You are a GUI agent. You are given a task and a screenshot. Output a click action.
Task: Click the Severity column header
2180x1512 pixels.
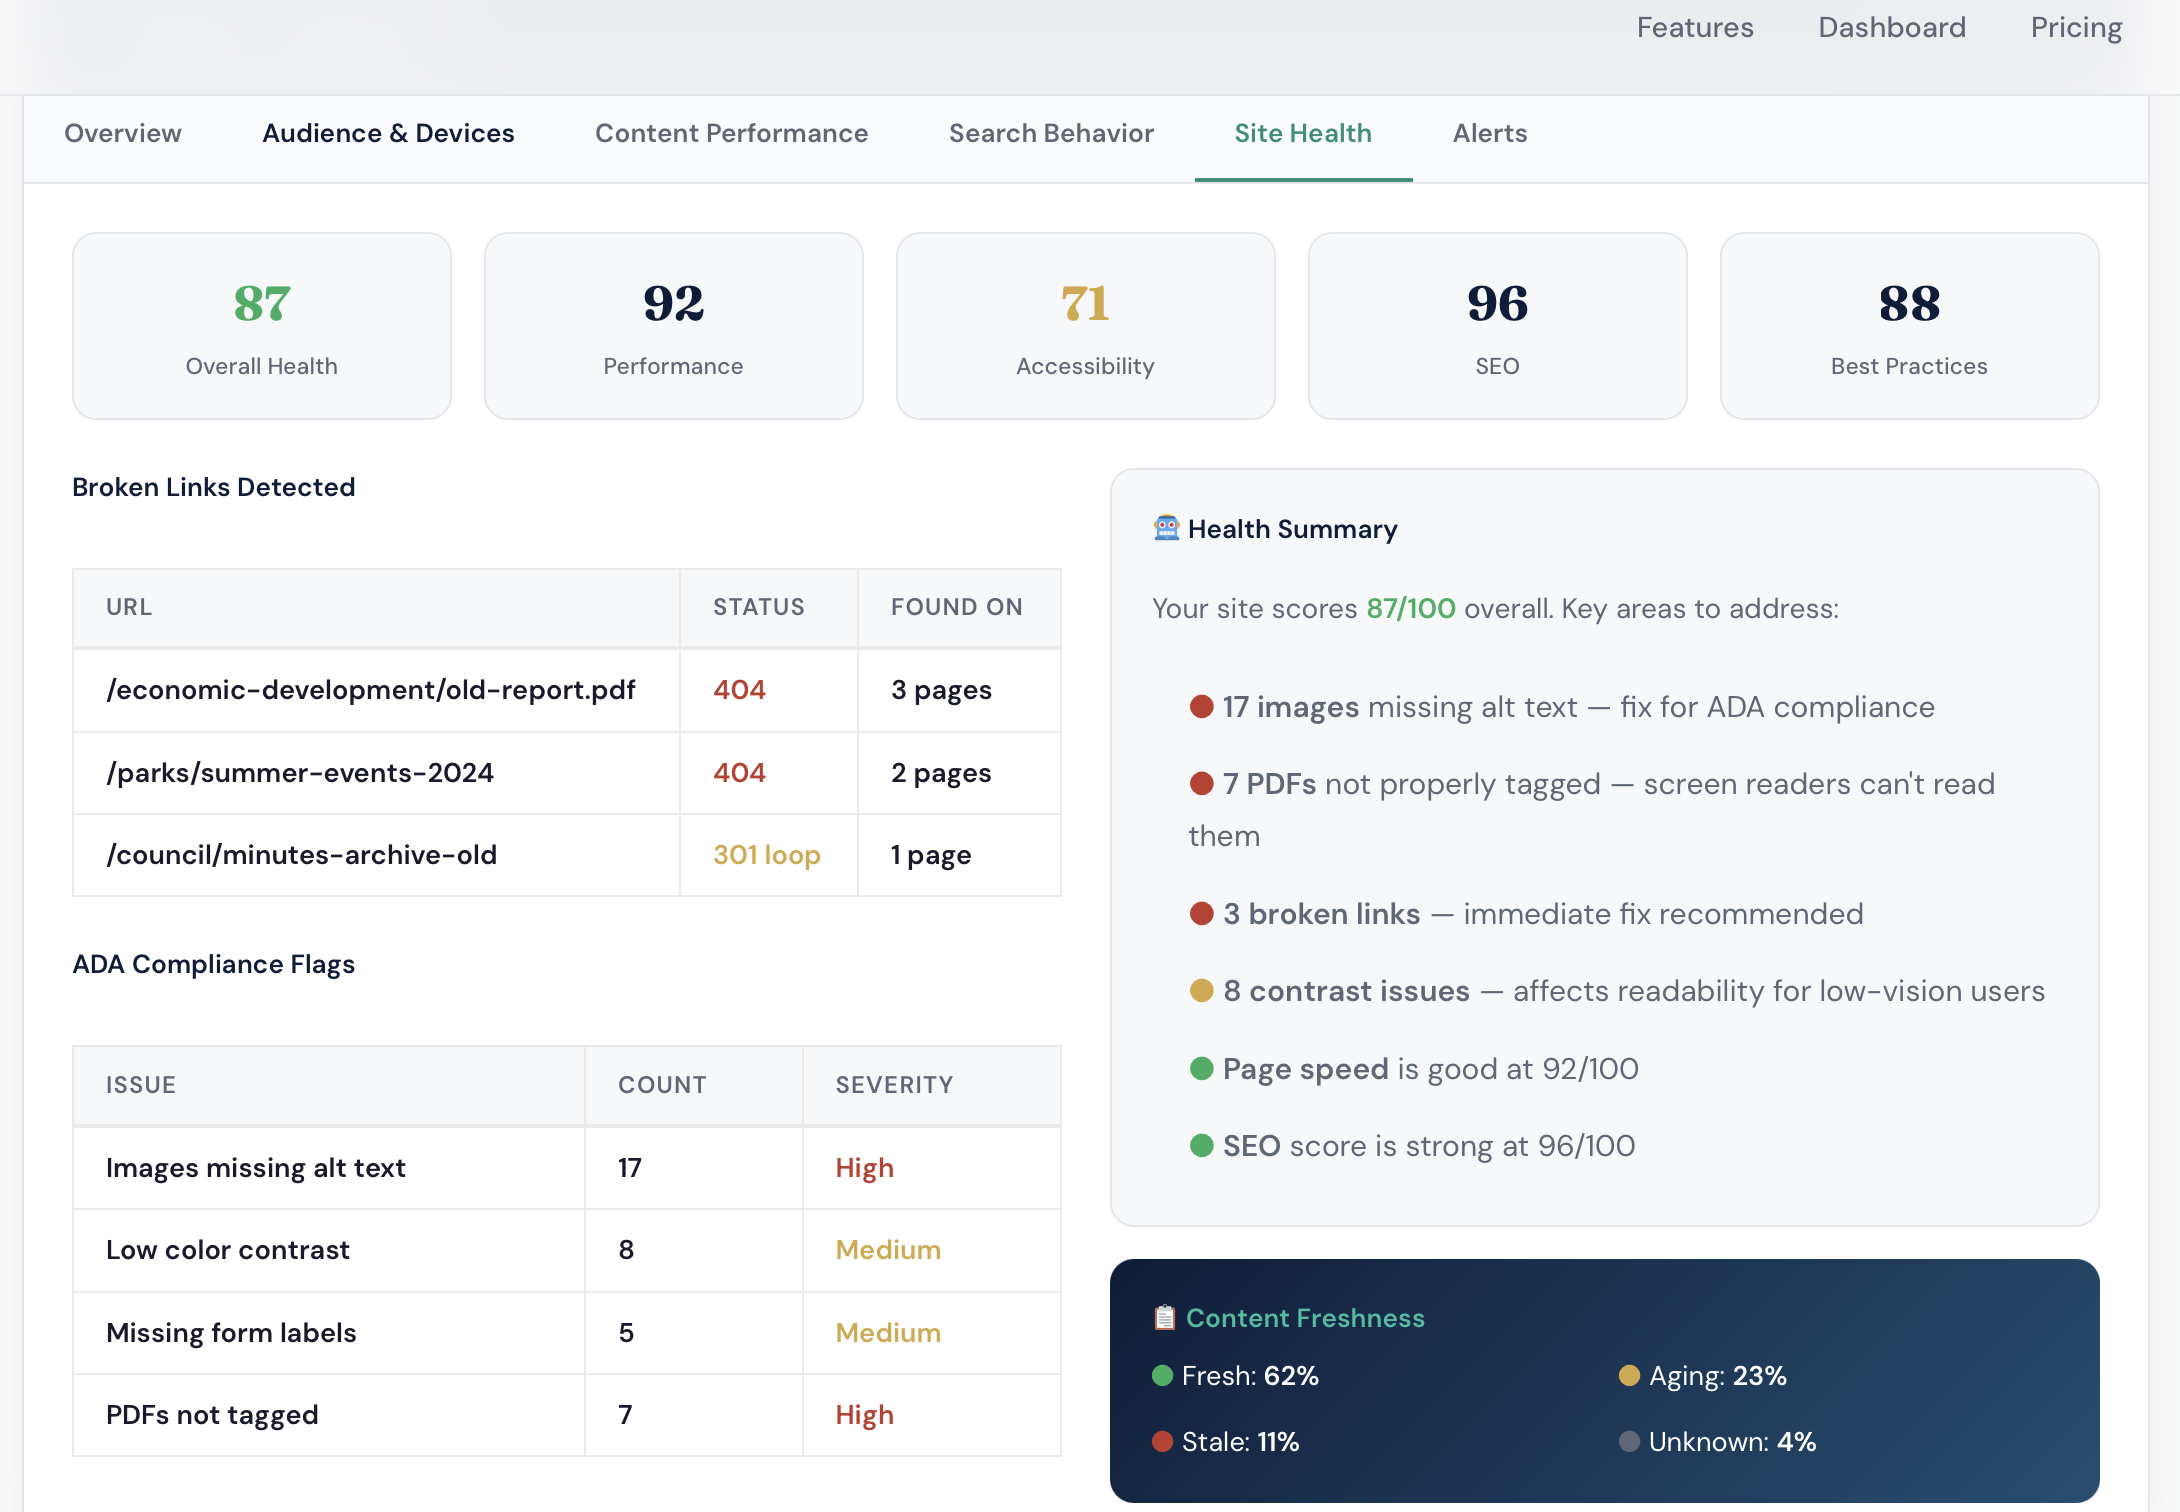[x=894, y=1085]
